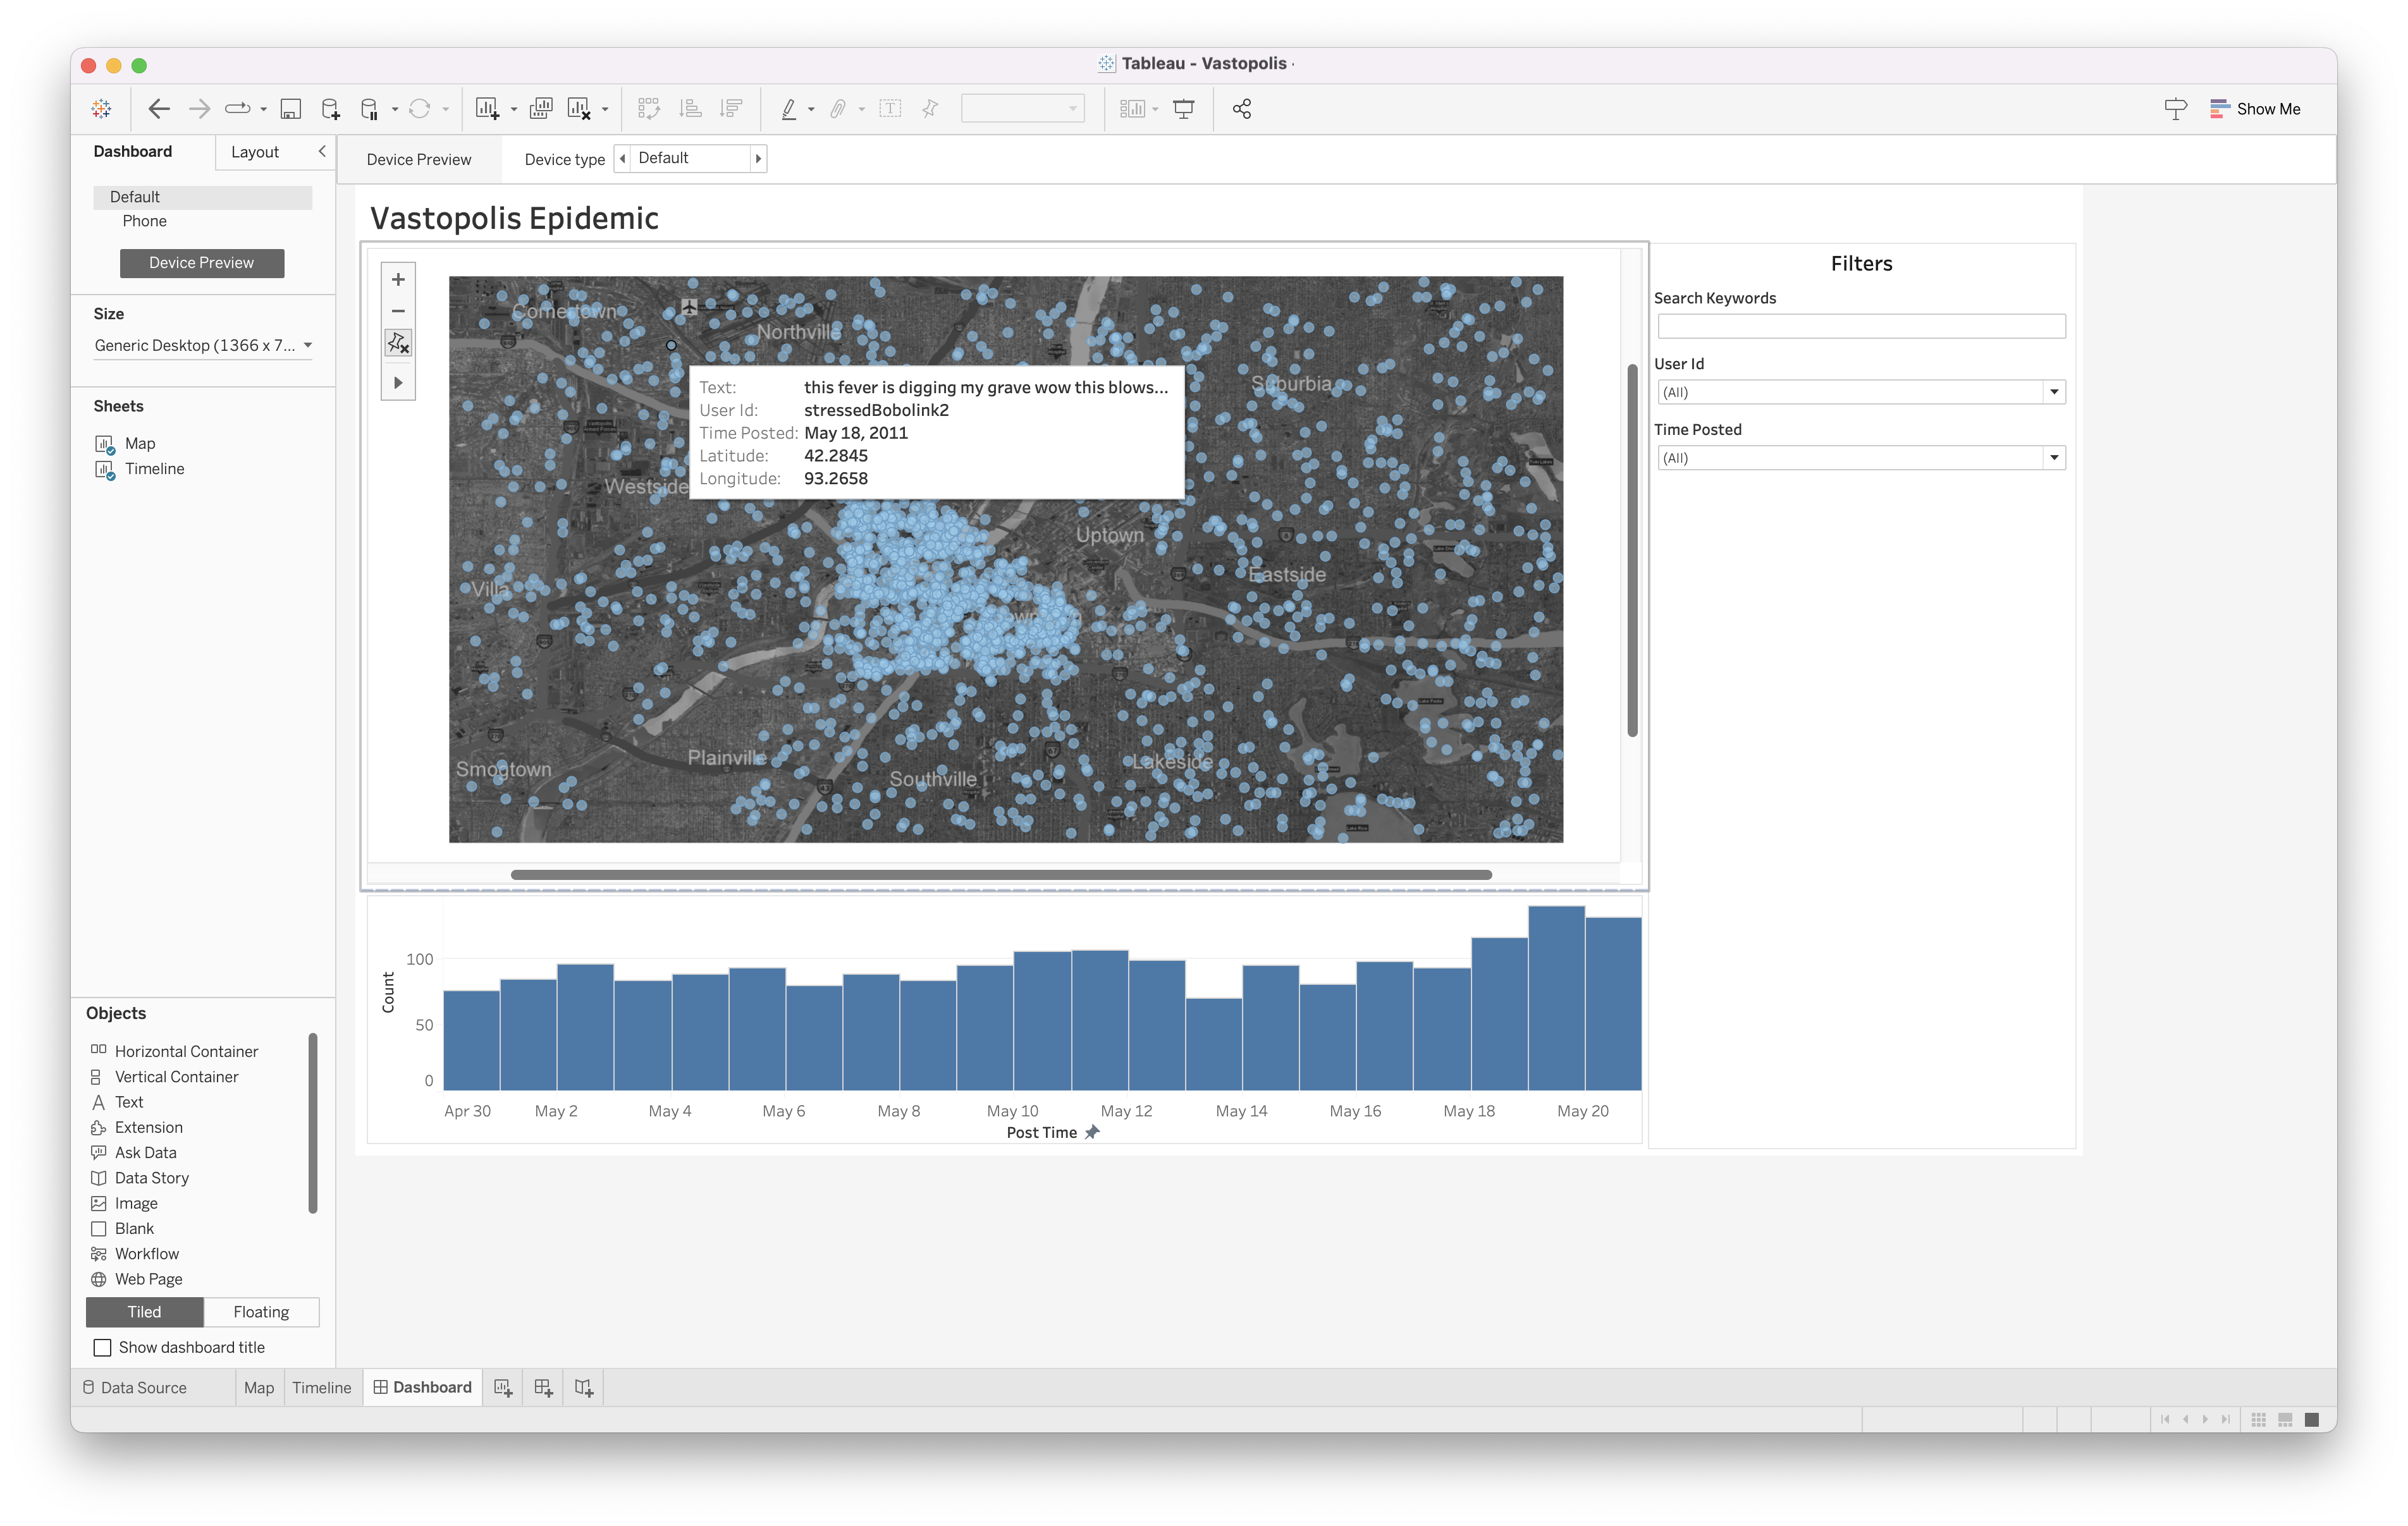
Task: Open the Timeline sheet tab
Action: (x=321, y=1387)
